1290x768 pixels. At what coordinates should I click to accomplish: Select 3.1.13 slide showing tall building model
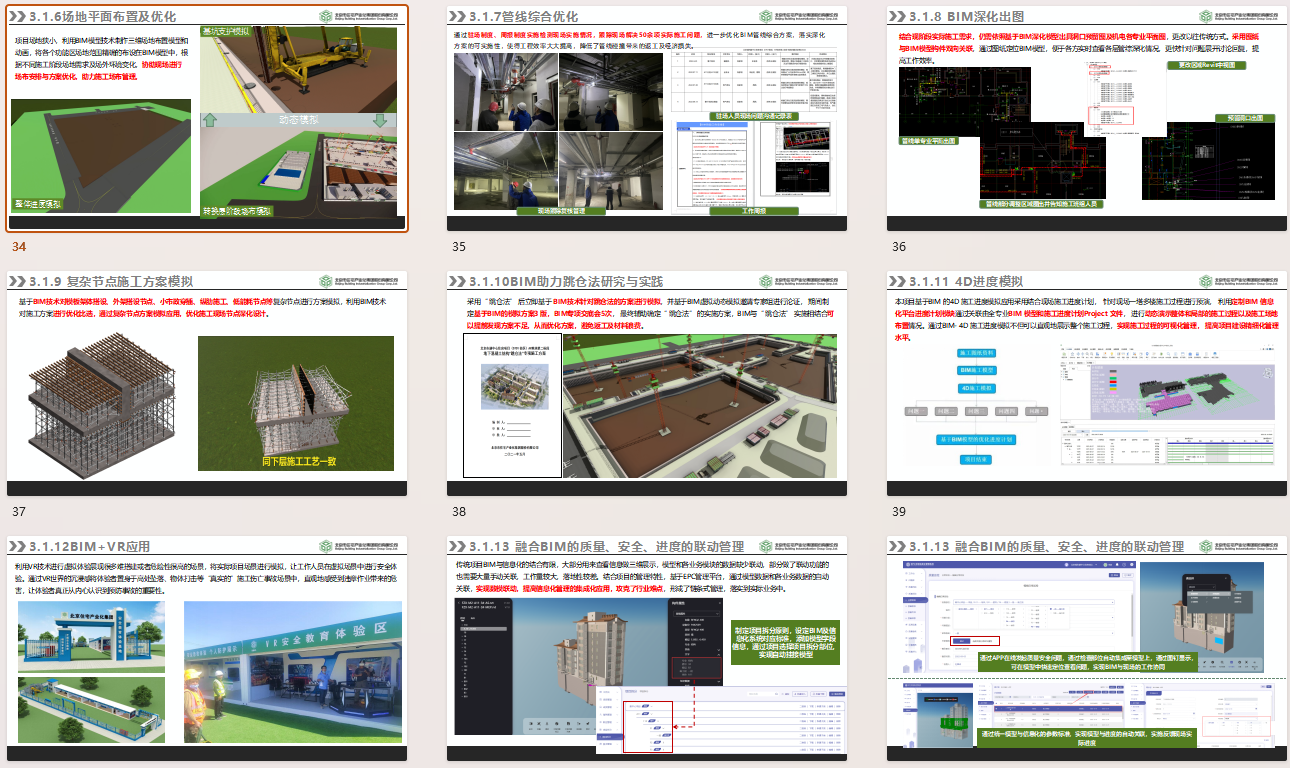[647, 649]
